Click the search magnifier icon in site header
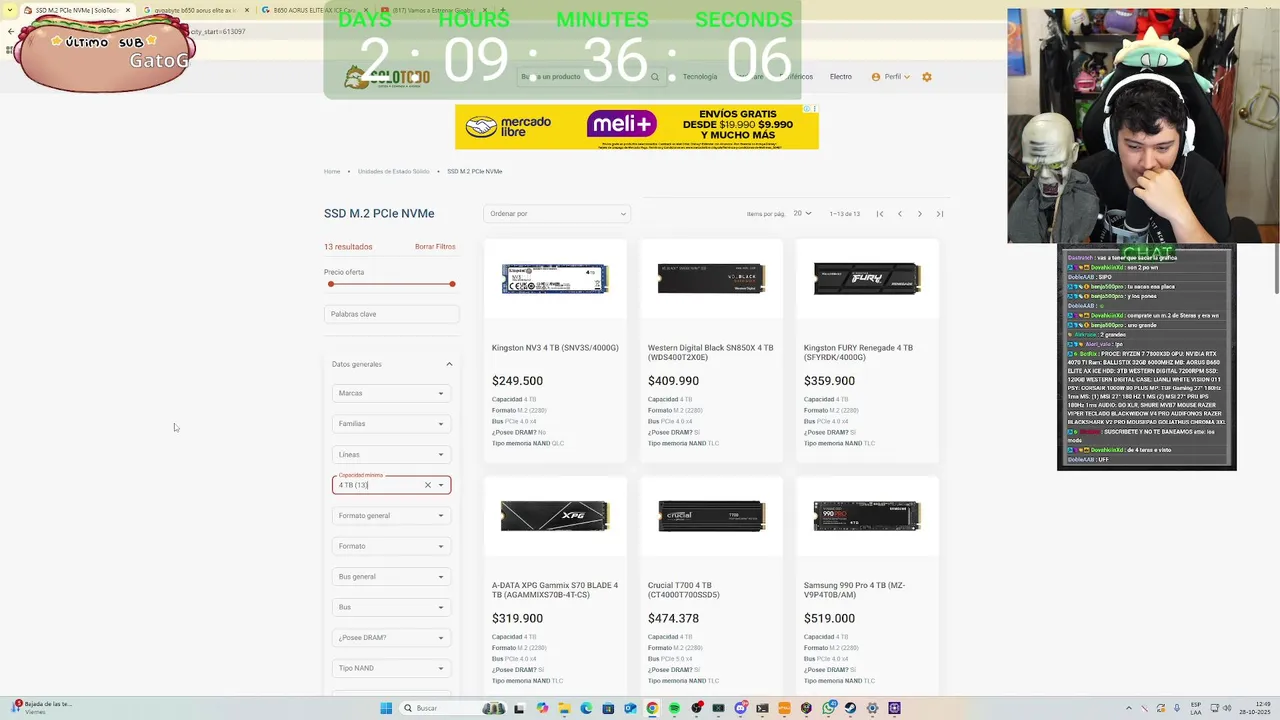 pyautogui.click(x=655, y=77)
